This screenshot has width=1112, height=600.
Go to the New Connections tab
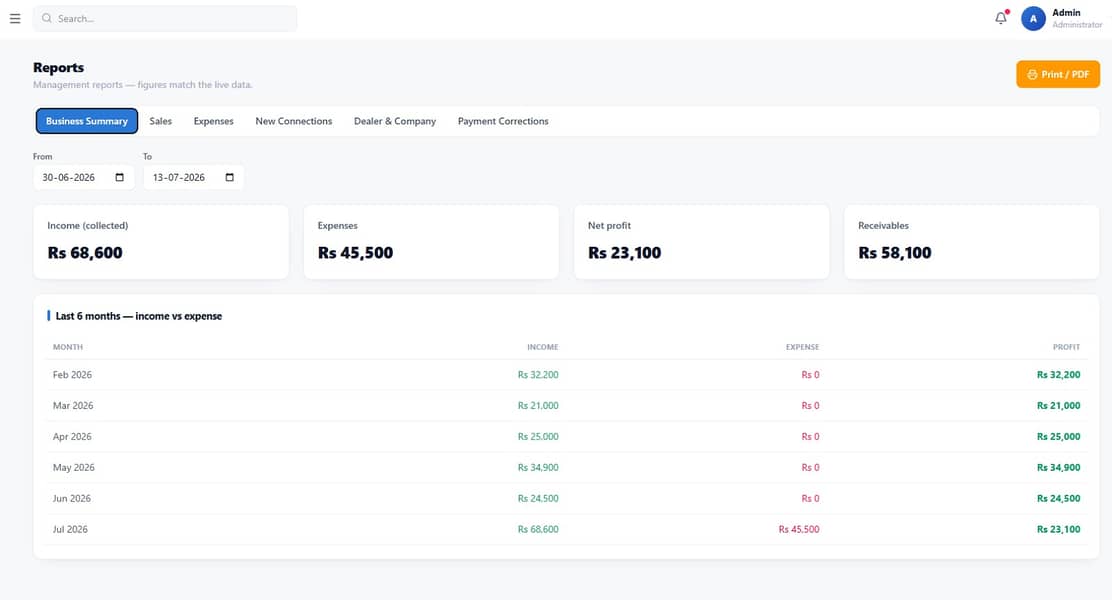click(294, 121)
